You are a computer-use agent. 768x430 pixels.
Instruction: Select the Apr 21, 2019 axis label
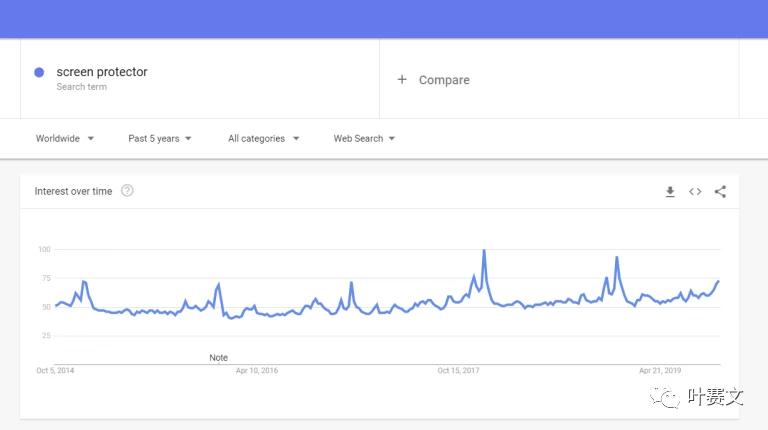660,370
